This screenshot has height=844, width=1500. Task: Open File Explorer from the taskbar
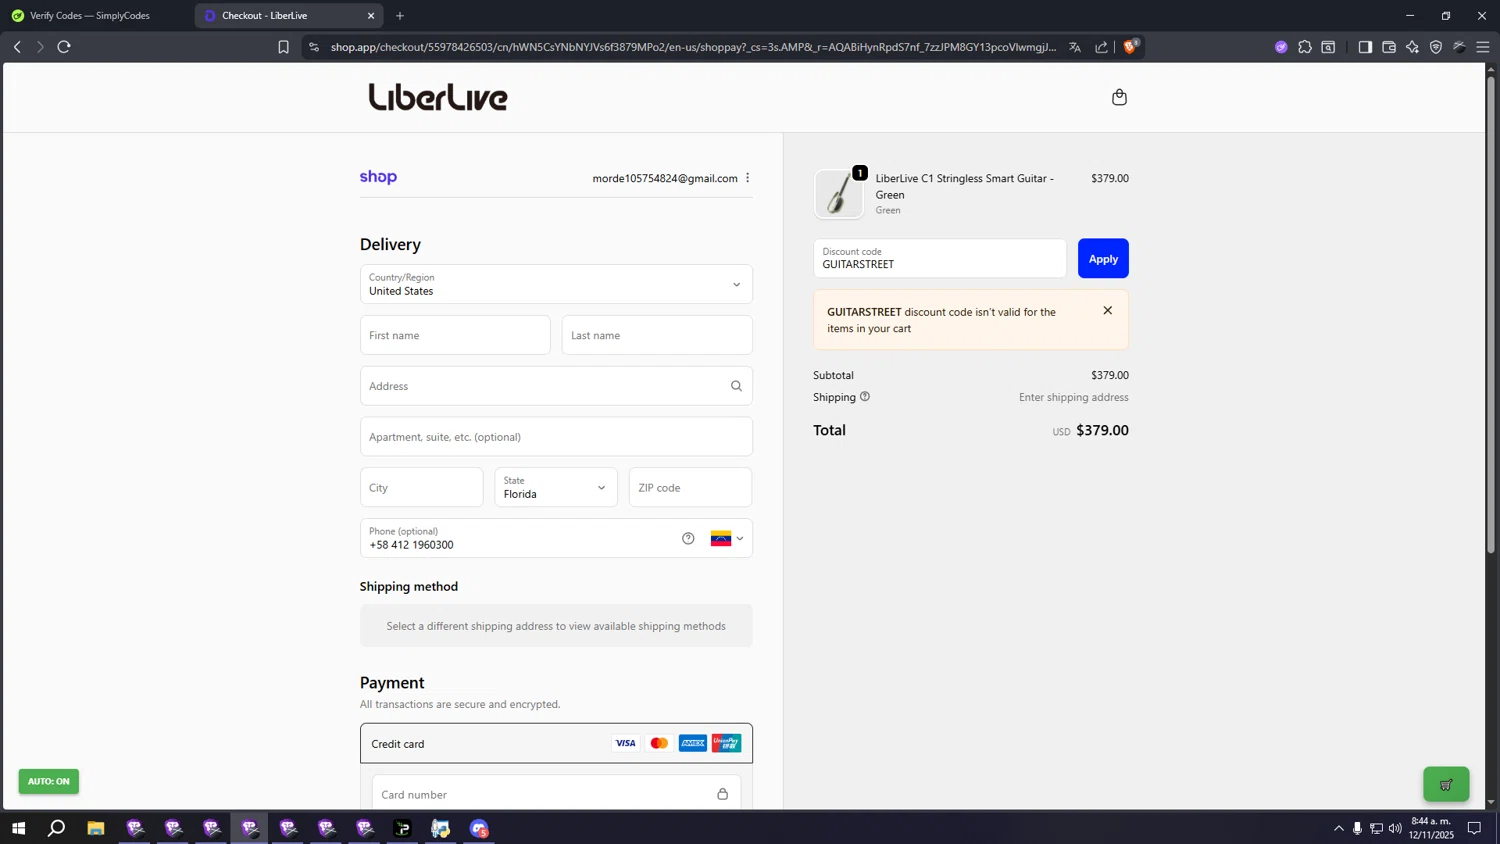[96, 828]
